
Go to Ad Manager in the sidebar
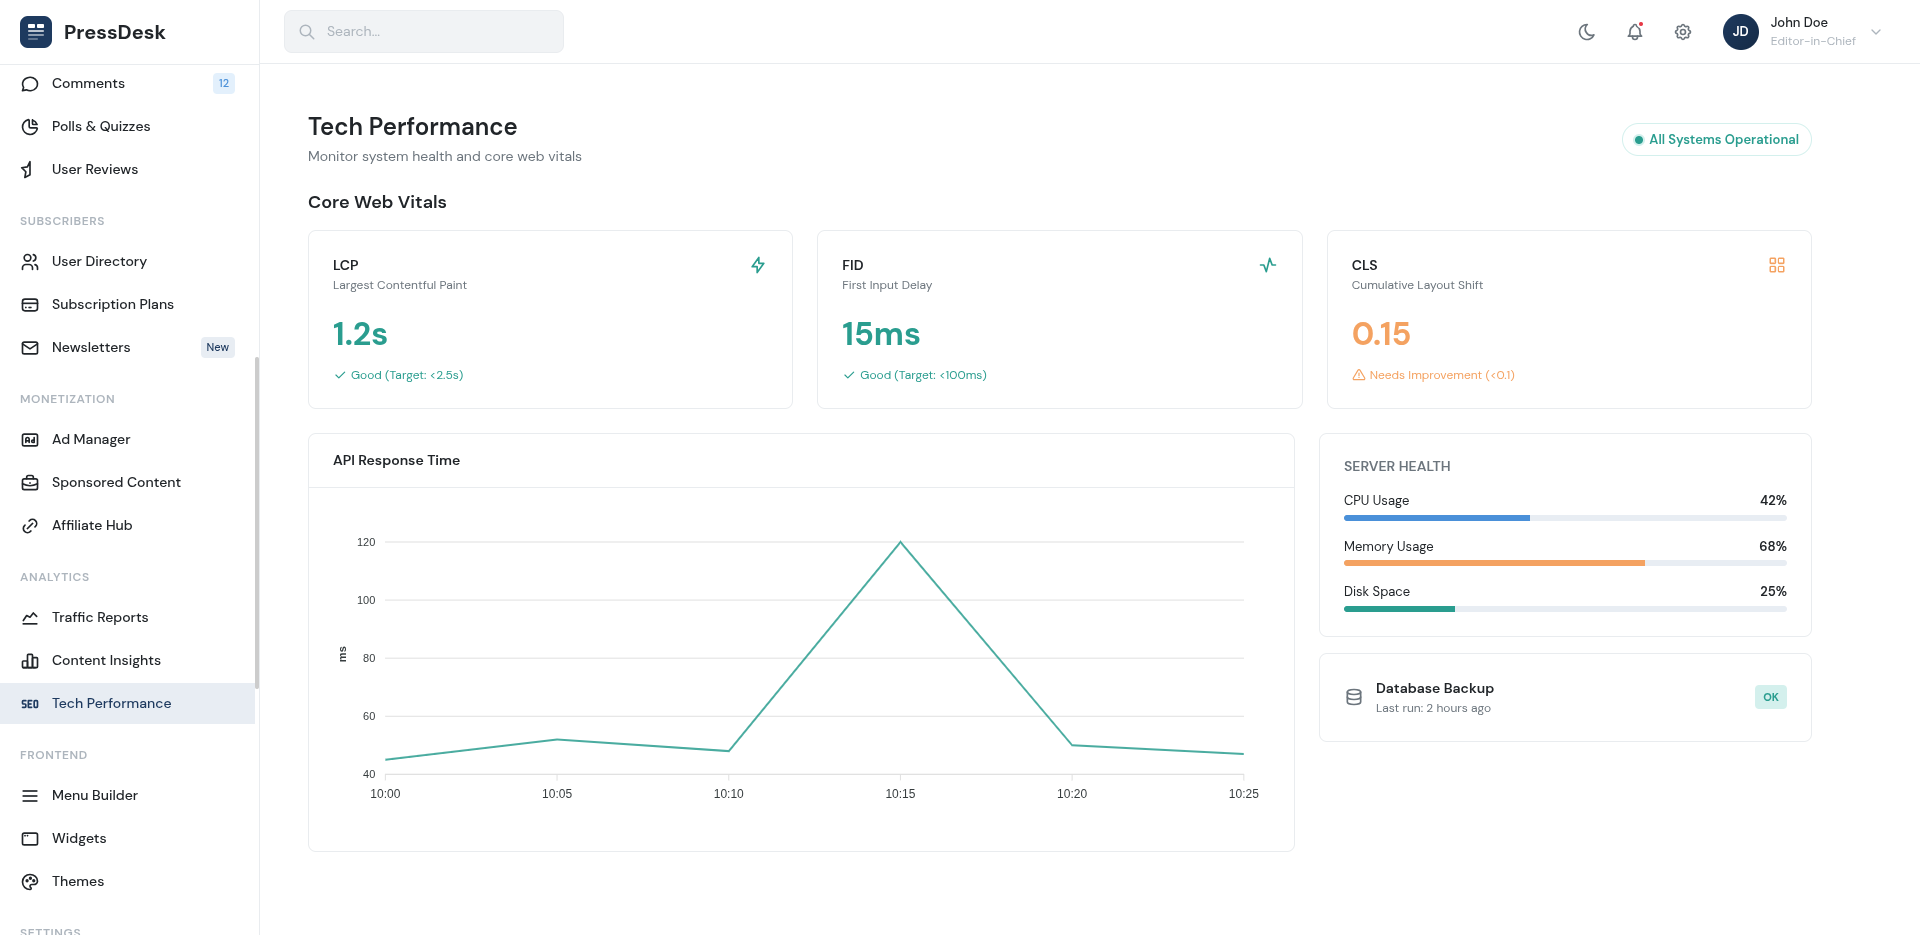point(91,439)
